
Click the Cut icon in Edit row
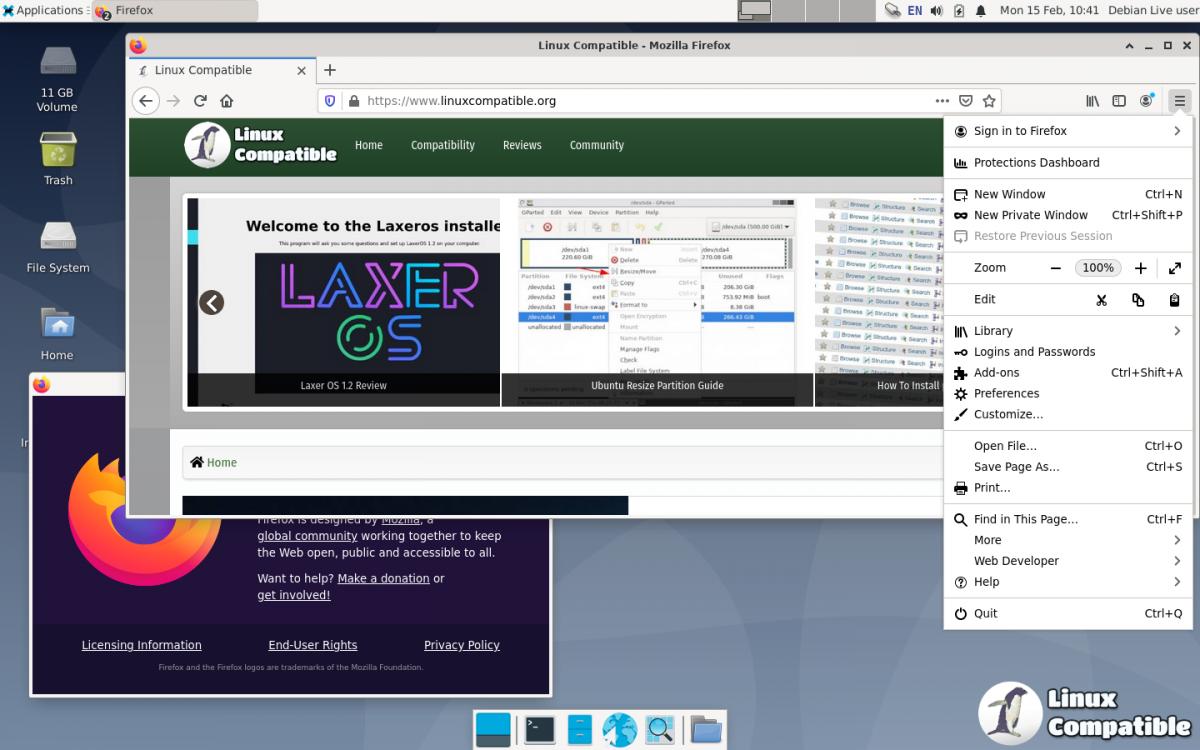pos(1101,299)
